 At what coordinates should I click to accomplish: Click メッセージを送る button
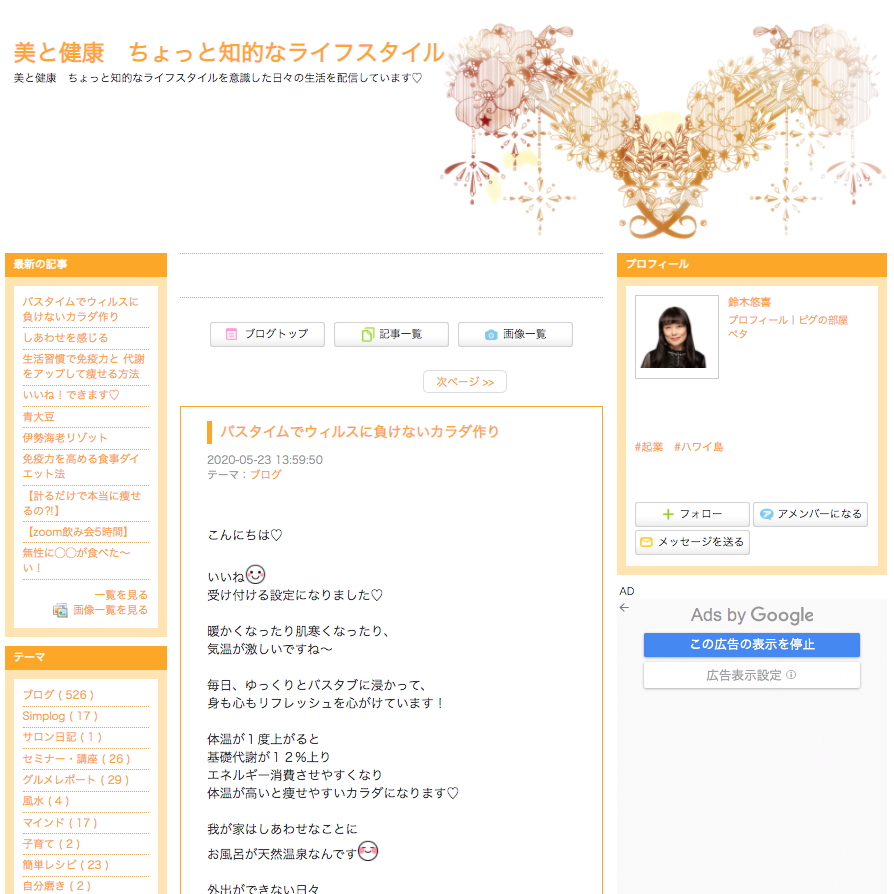point(692,542)
